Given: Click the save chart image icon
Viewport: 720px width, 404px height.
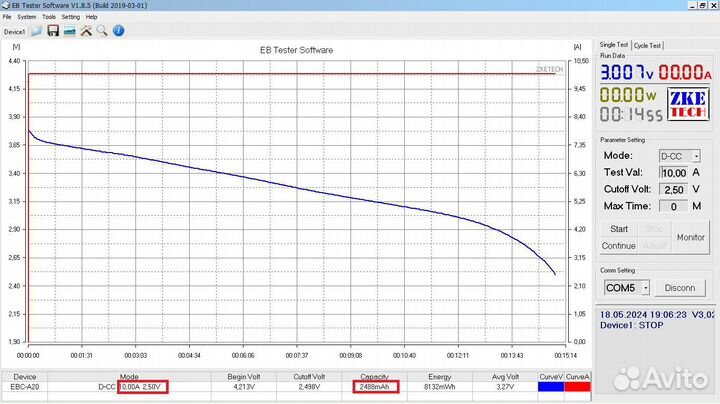Looking at the screenshot, I should [69, 31].
